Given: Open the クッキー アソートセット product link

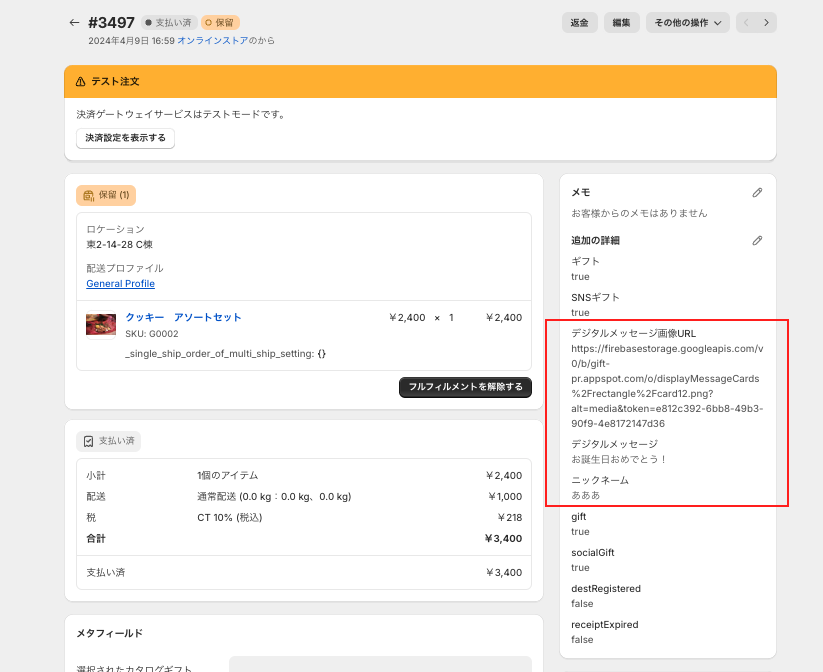Looking at the screenshot, I should tap(183, 317).
